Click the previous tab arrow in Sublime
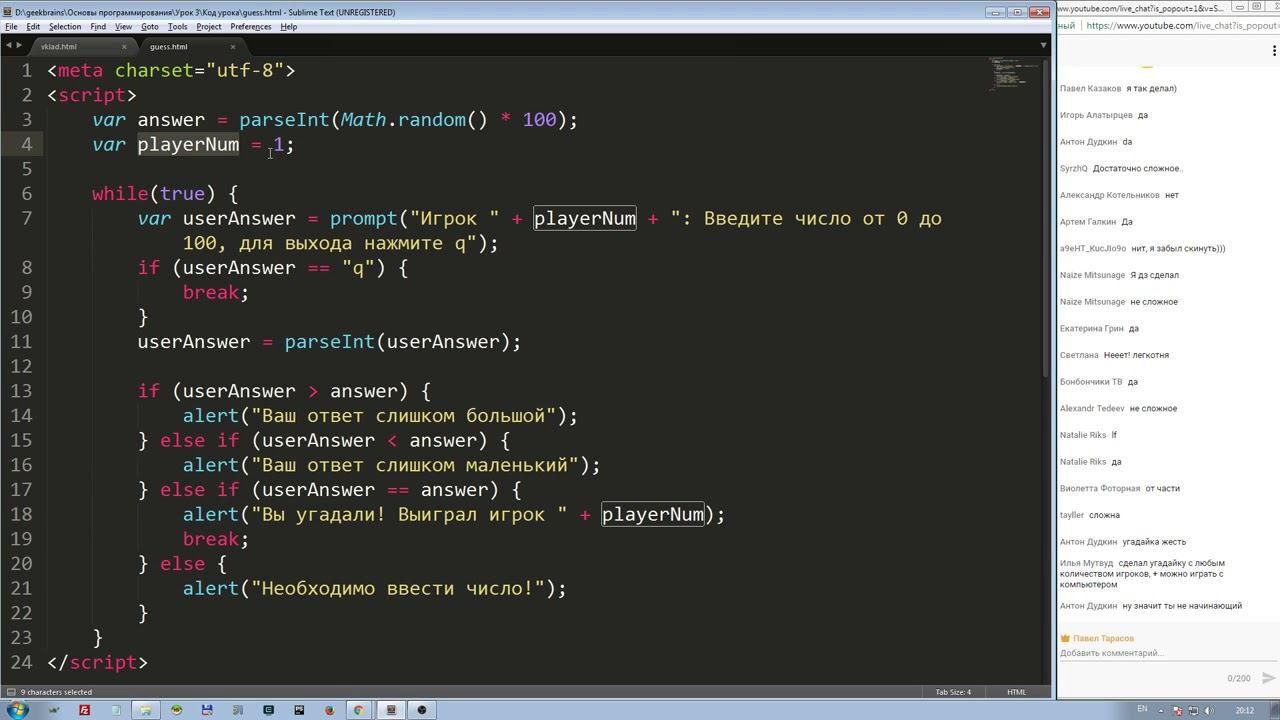This screenshot has width=1280, height=720. tap(8, 46)
